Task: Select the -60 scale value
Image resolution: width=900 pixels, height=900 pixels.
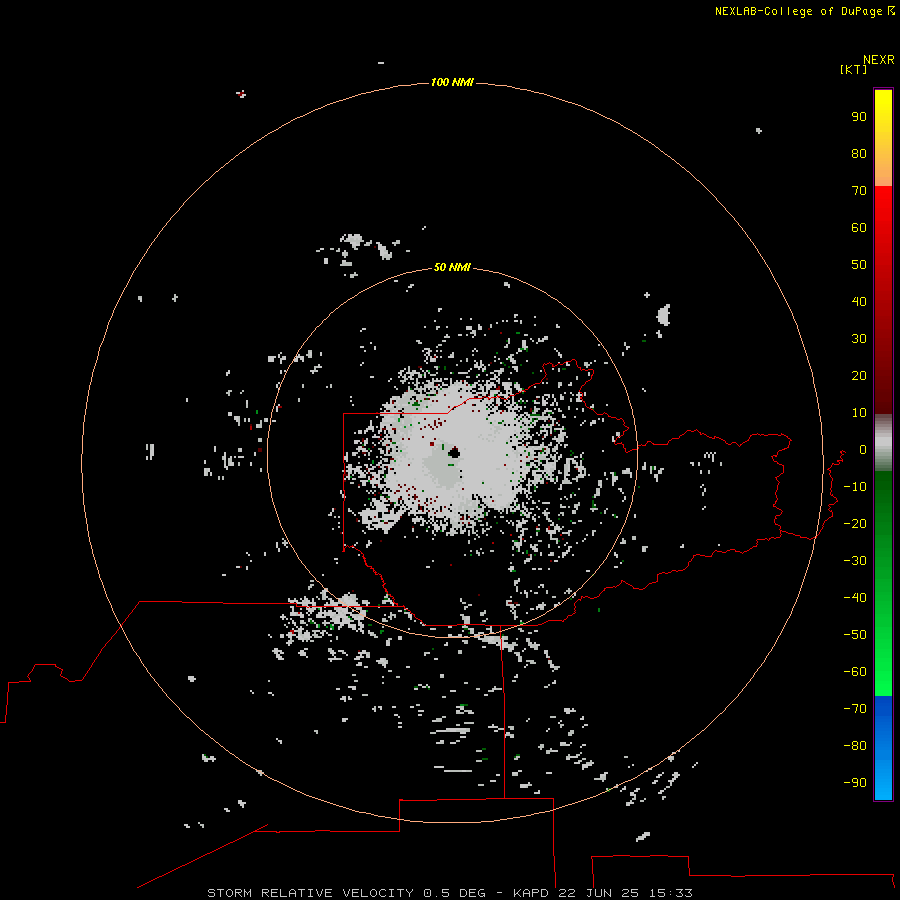Action: tap(855, 672)
